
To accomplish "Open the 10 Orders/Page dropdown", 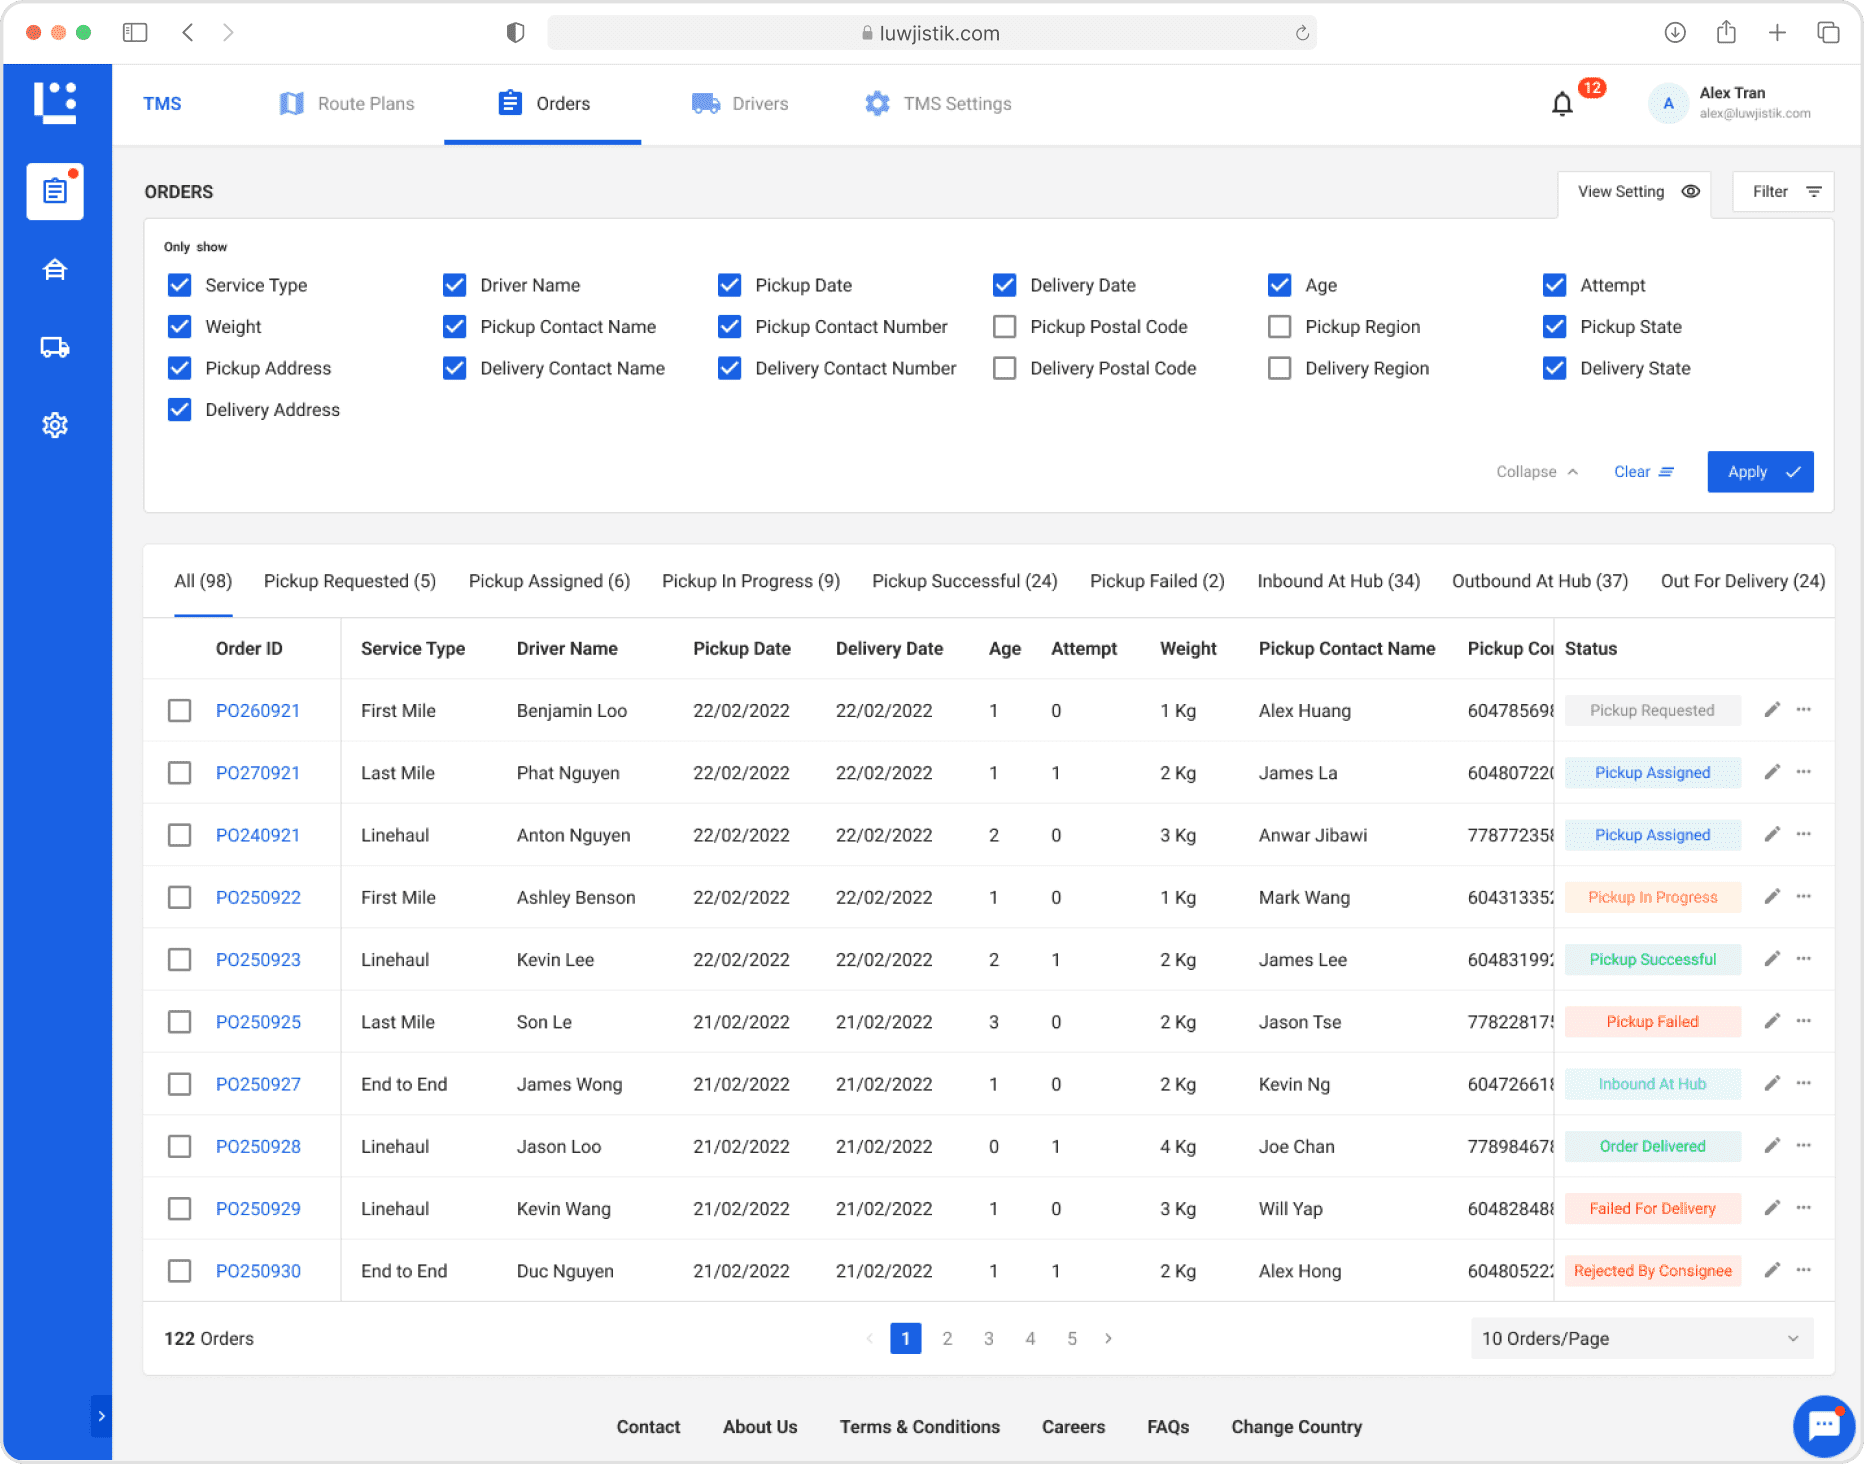I will (1641, 1338).
